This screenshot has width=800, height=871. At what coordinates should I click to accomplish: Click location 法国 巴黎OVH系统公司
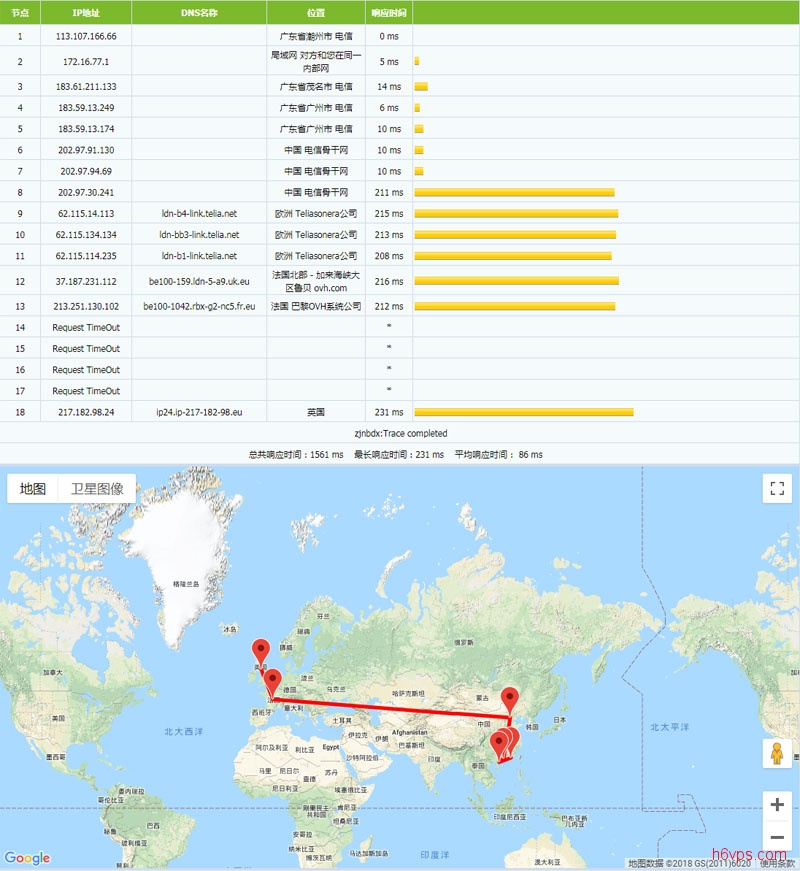tap(316, 306)
